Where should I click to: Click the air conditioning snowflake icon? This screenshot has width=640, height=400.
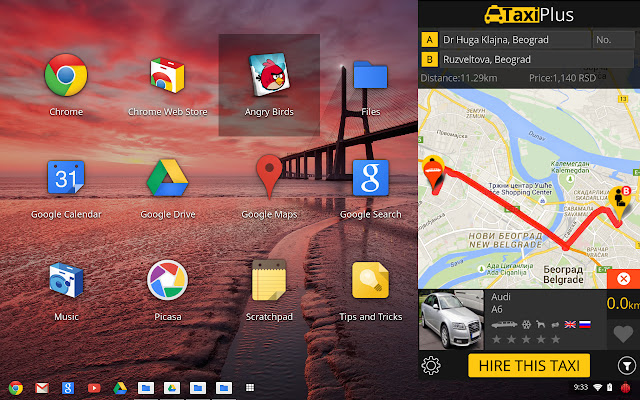point(527,324)
